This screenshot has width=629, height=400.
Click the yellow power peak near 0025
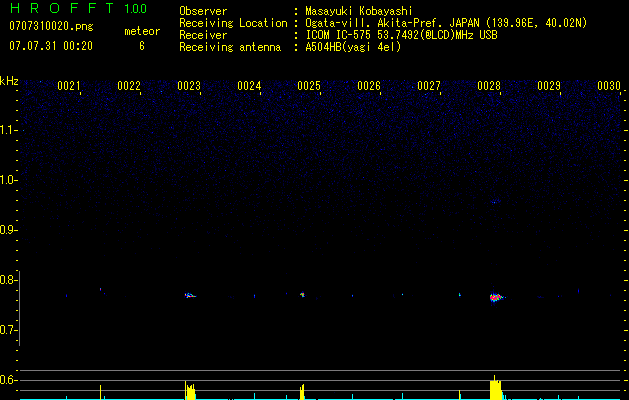[302, 392]
